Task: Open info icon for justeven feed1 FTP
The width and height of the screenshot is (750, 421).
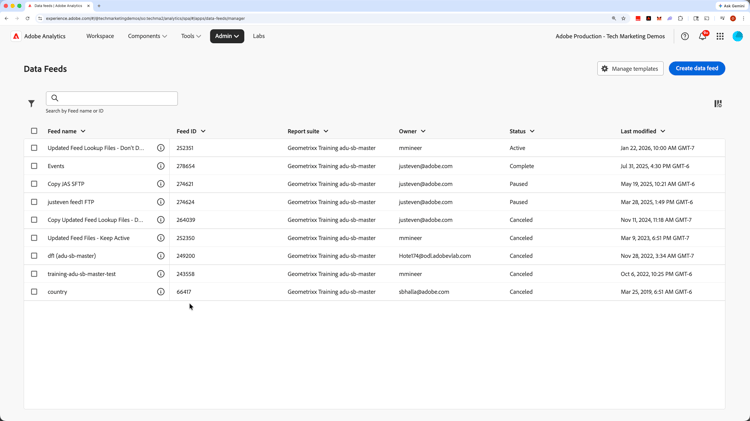Action: pos(161,202)
